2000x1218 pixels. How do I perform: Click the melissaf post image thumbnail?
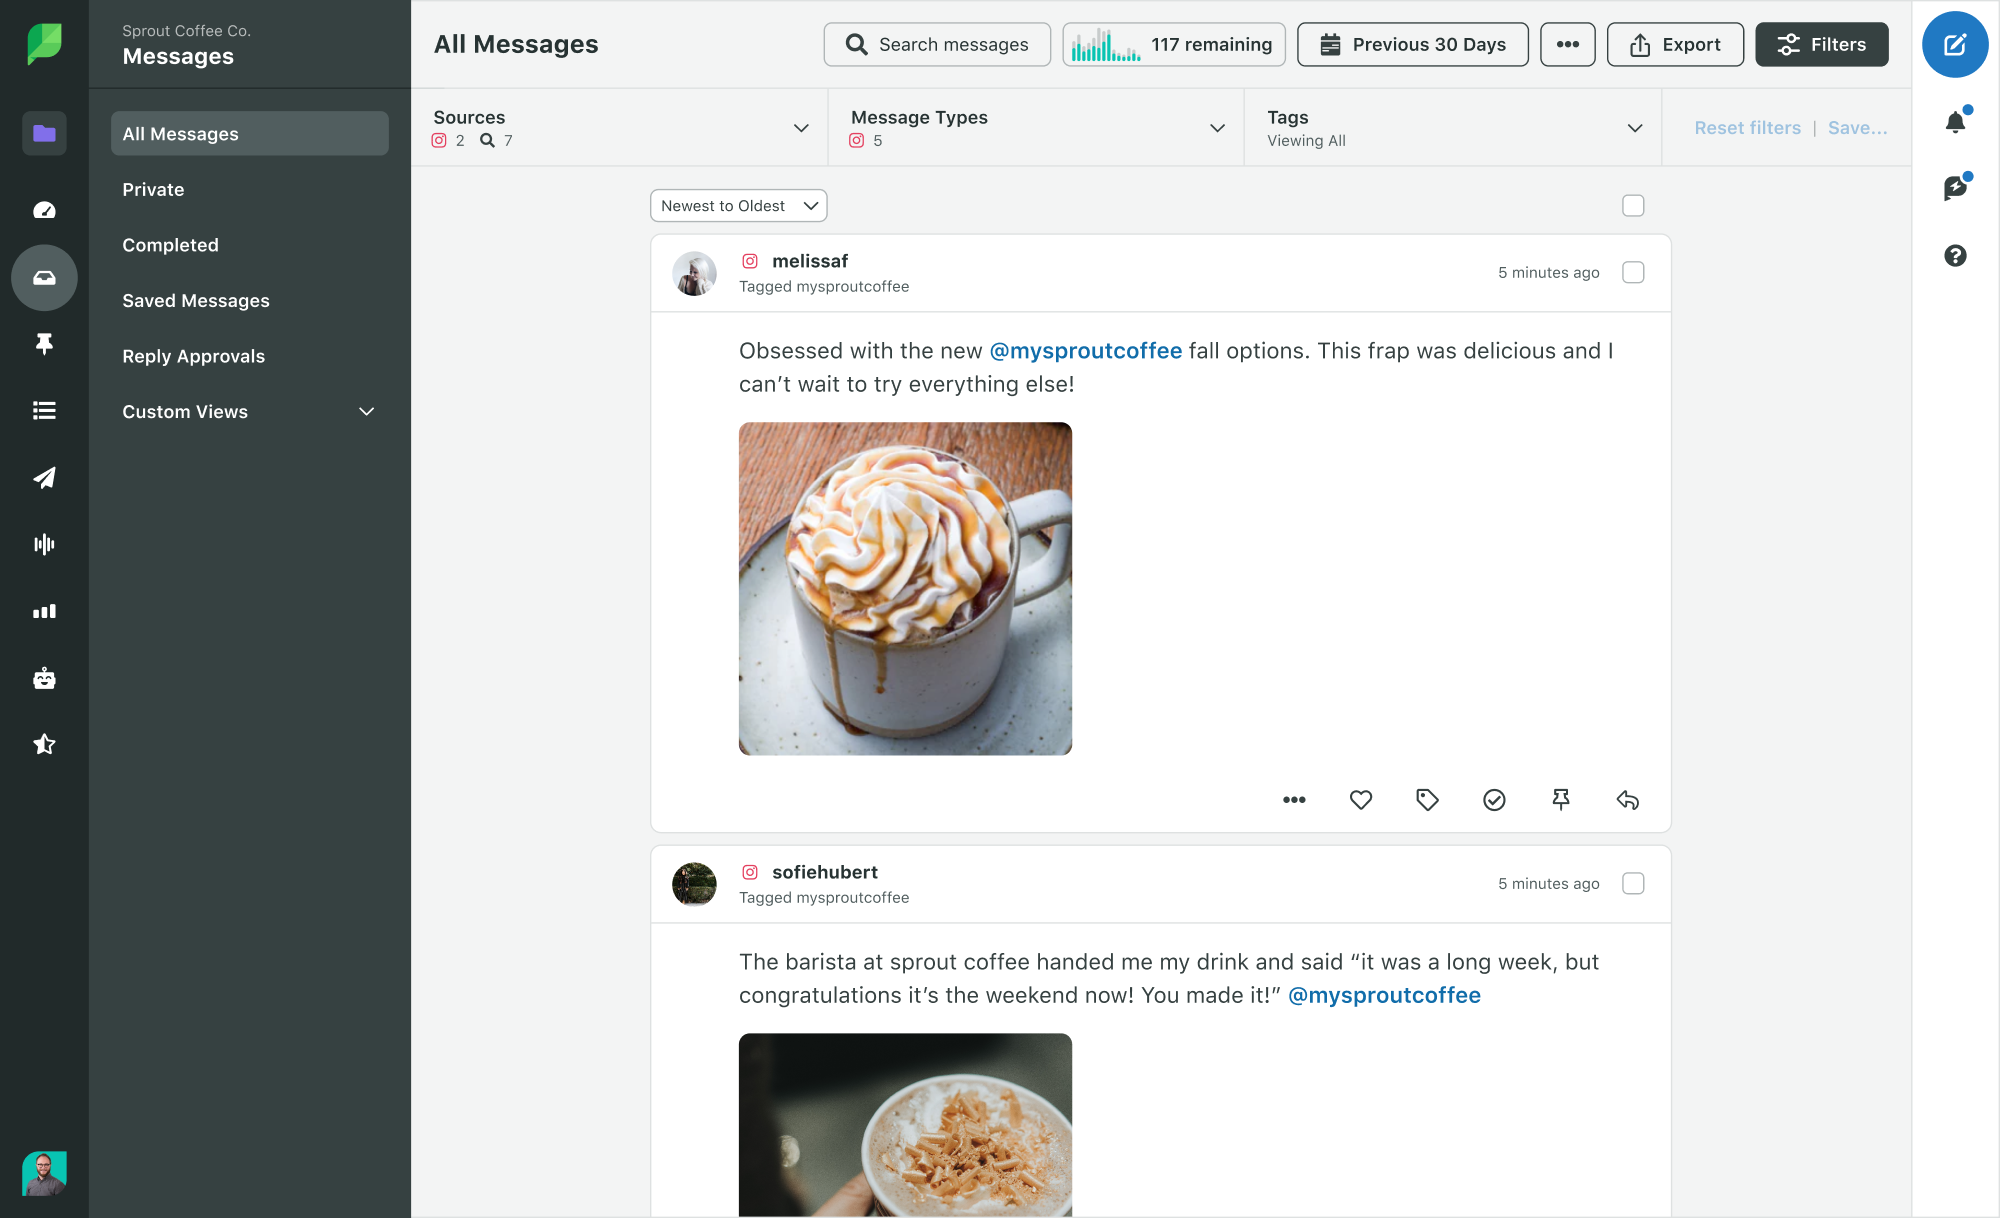(906, 588)
